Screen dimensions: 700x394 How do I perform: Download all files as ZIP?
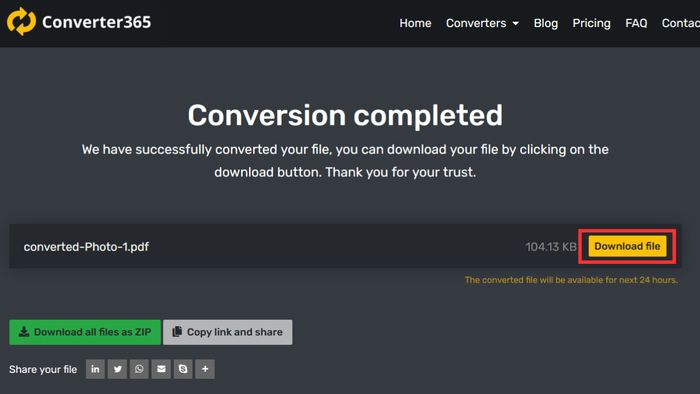coord(85,332)
